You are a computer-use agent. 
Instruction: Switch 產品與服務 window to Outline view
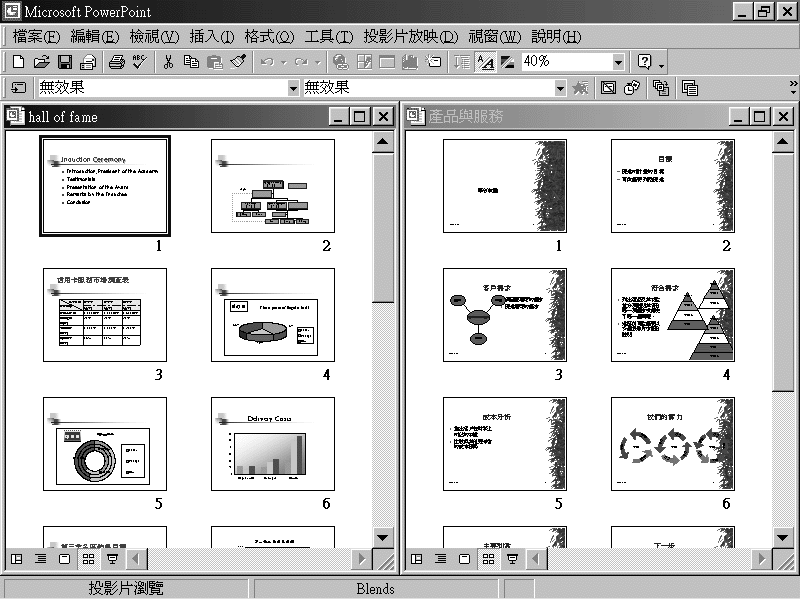pos(440,559)
